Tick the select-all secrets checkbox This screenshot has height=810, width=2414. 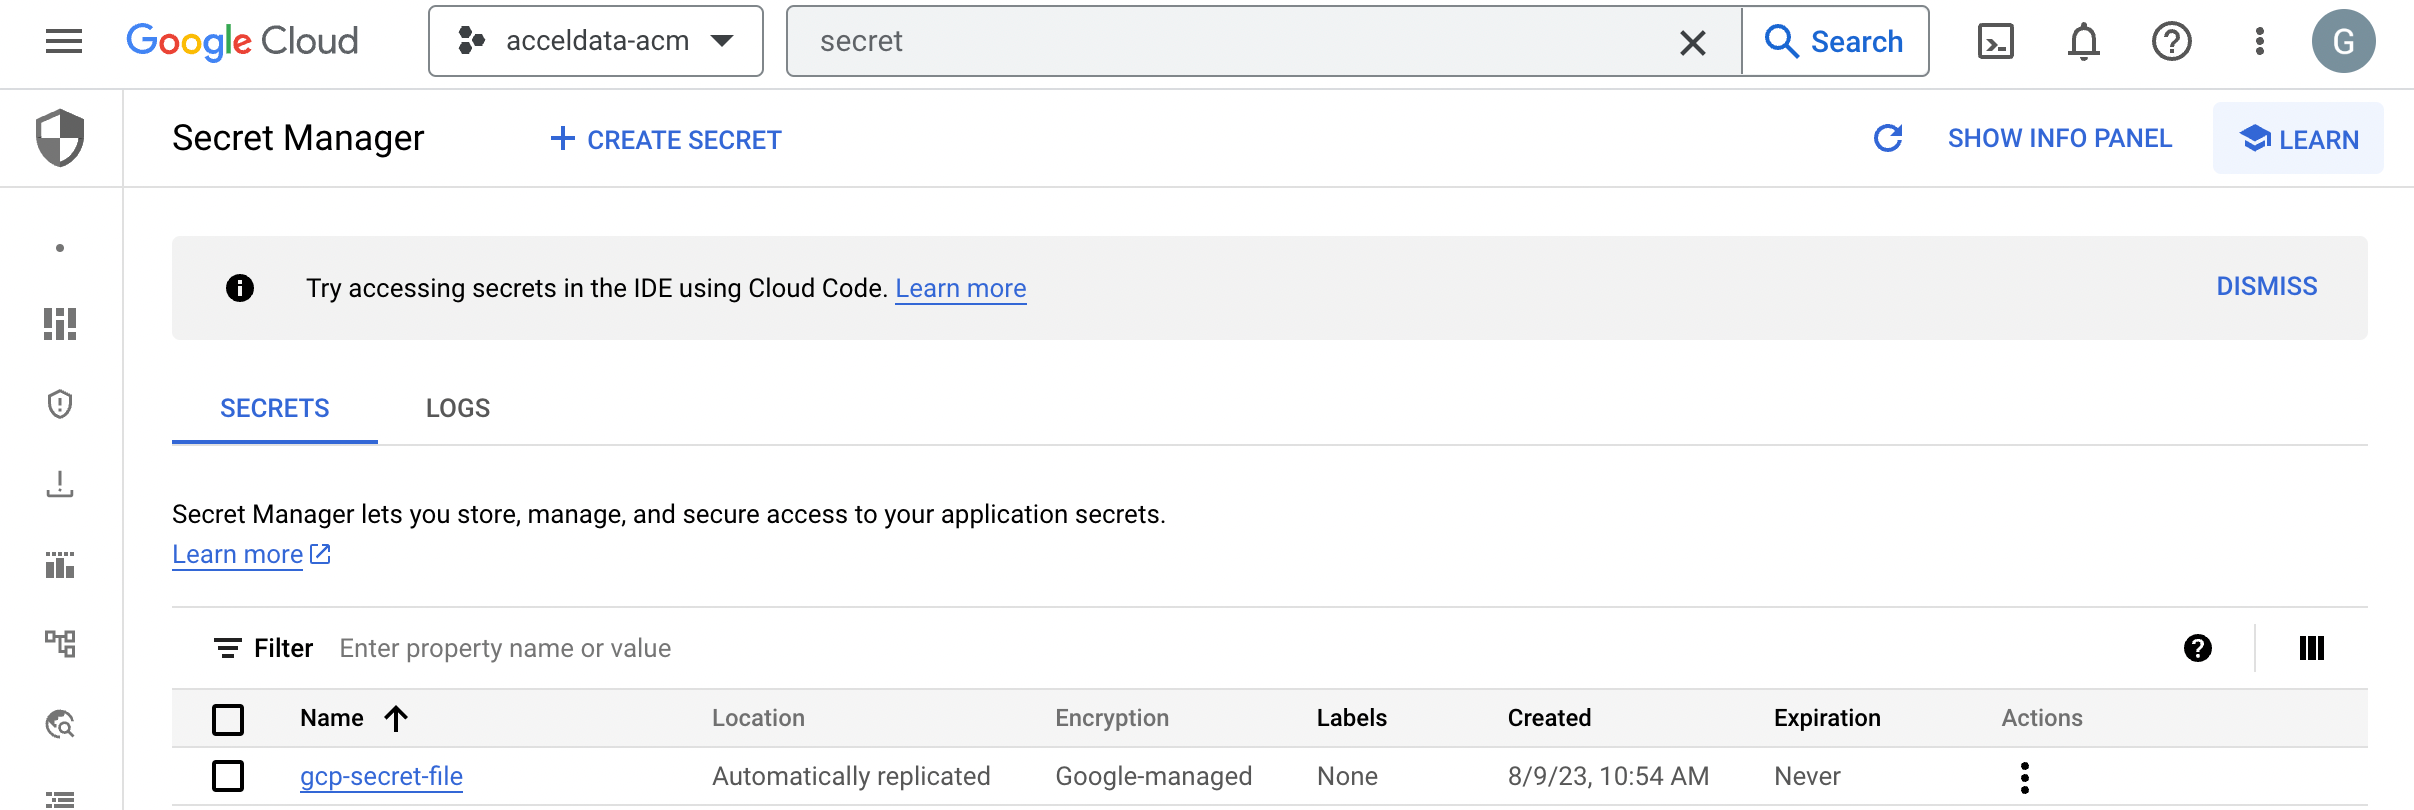tap(228, 719)
